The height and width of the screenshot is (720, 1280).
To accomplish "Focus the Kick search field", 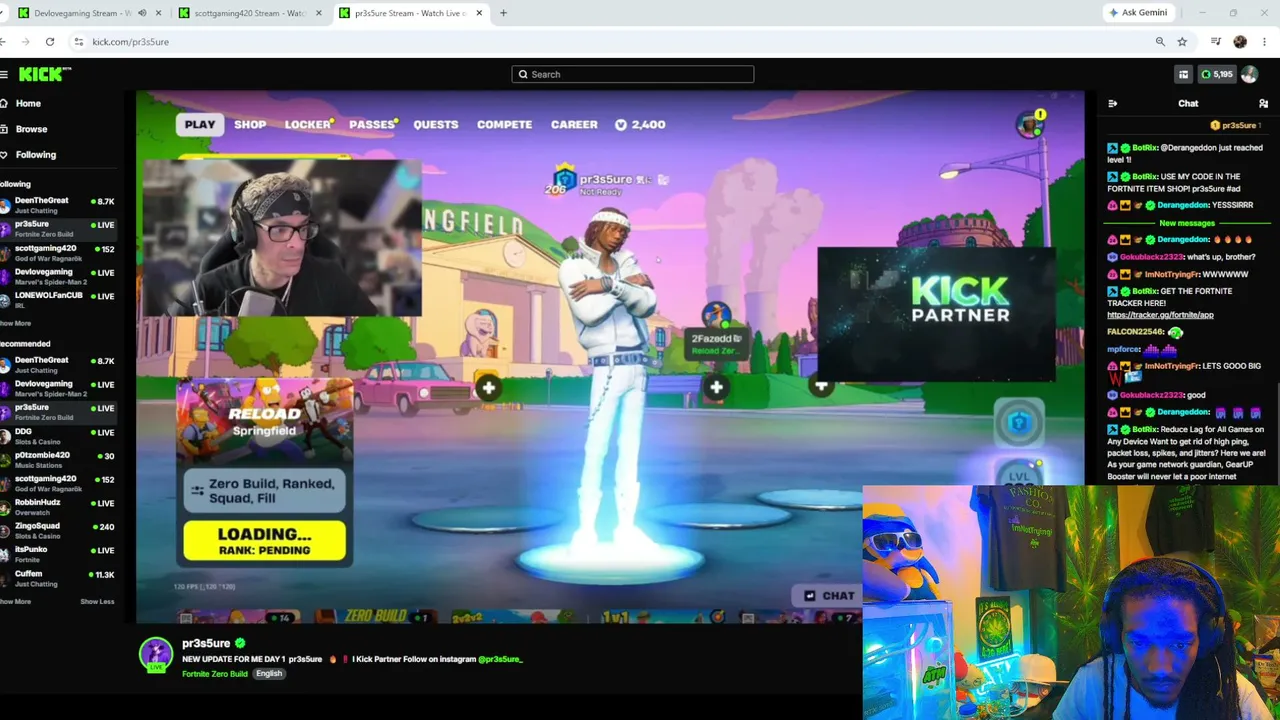I will [632, 74].
